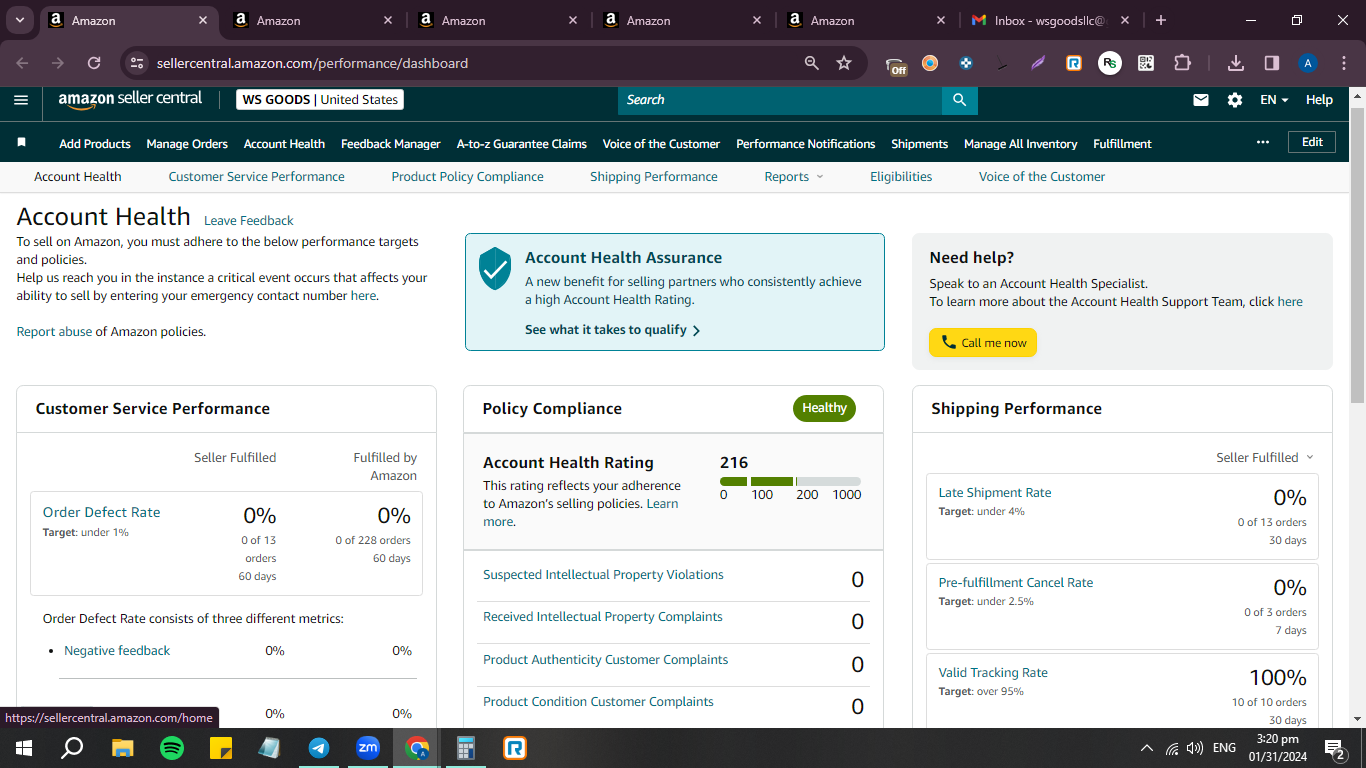Open the Chrome zoom magnifier icon in address bar
Screen dimensions: 1366x768
(x=812, y=63)
